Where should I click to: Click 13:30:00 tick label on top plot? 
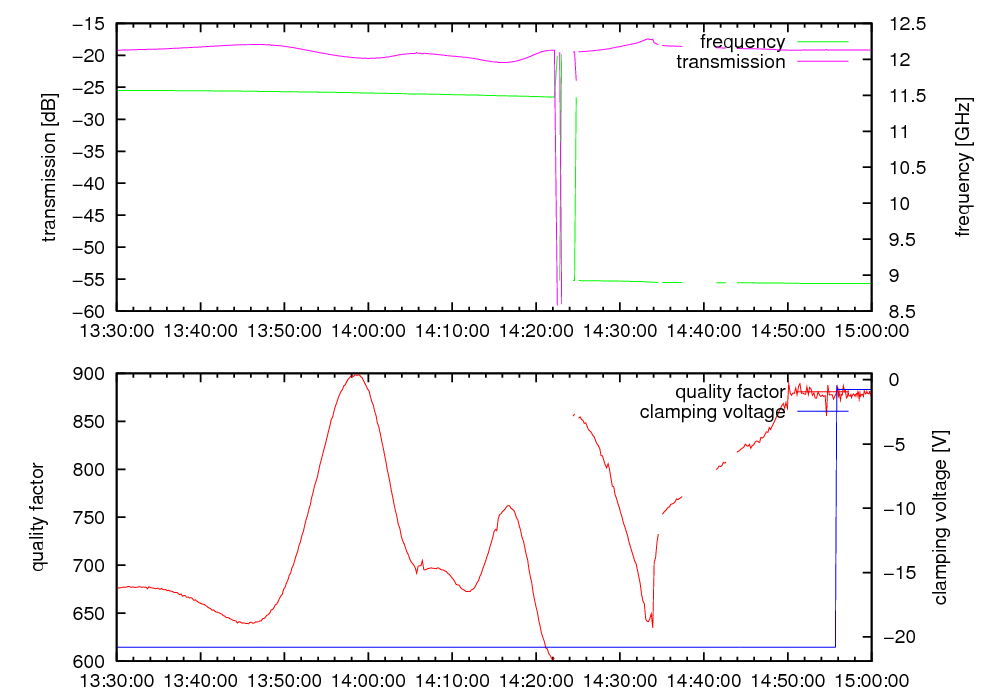117,329
